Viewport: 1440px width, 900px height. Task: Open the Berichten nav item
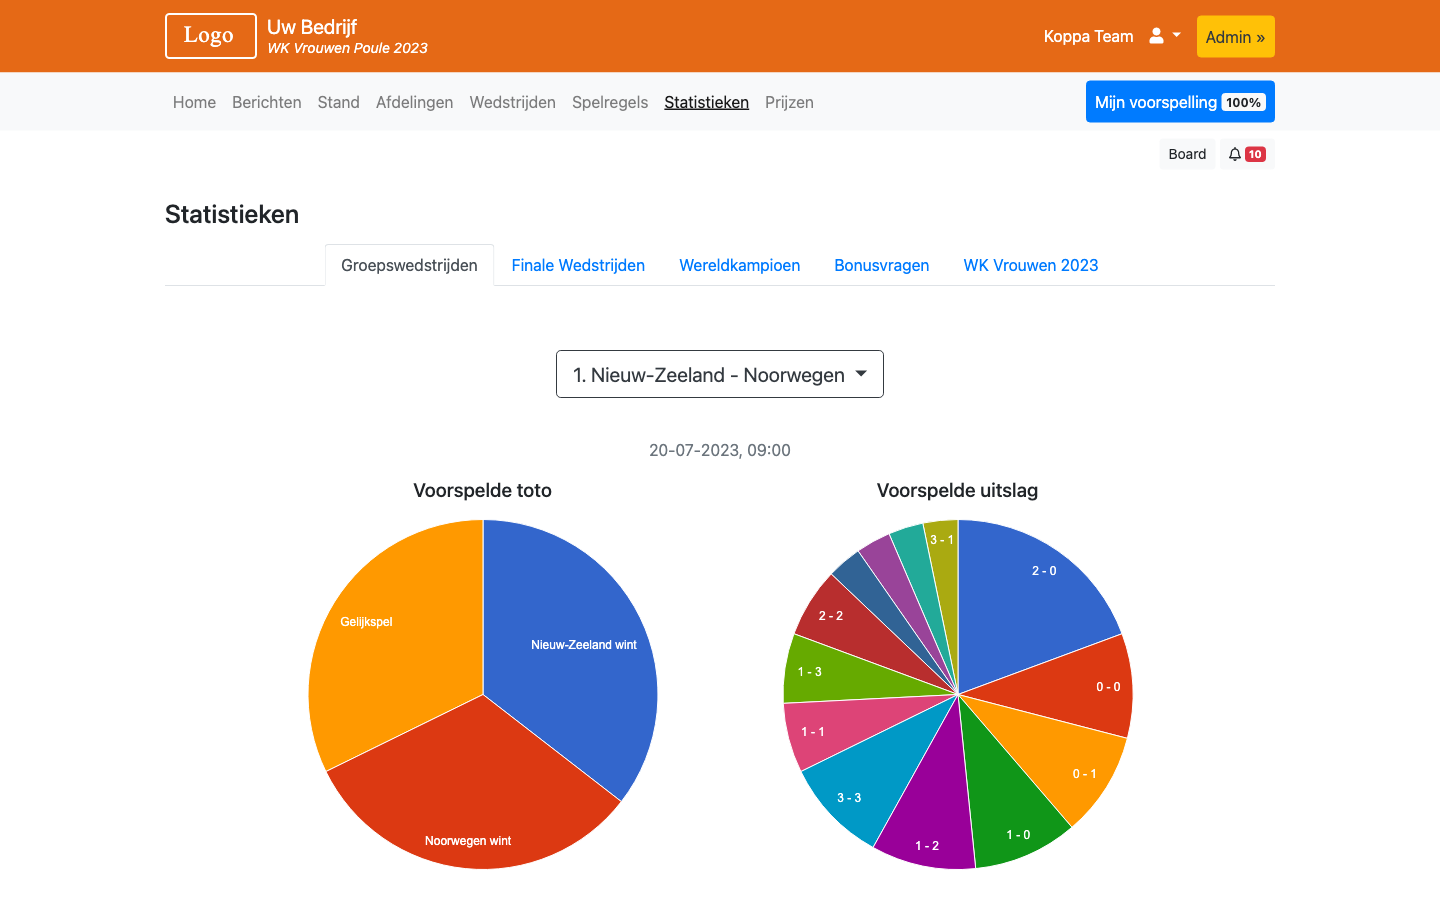click(267, 102)
